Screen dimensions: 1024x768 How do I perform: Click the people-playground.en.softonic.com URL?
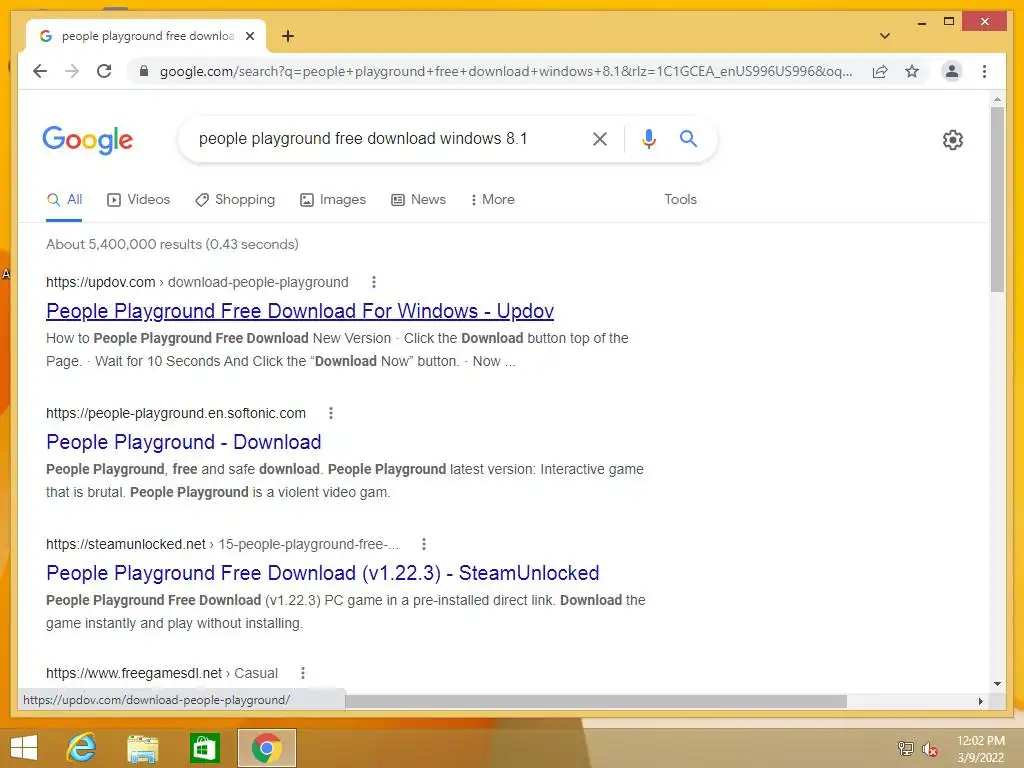176,413
